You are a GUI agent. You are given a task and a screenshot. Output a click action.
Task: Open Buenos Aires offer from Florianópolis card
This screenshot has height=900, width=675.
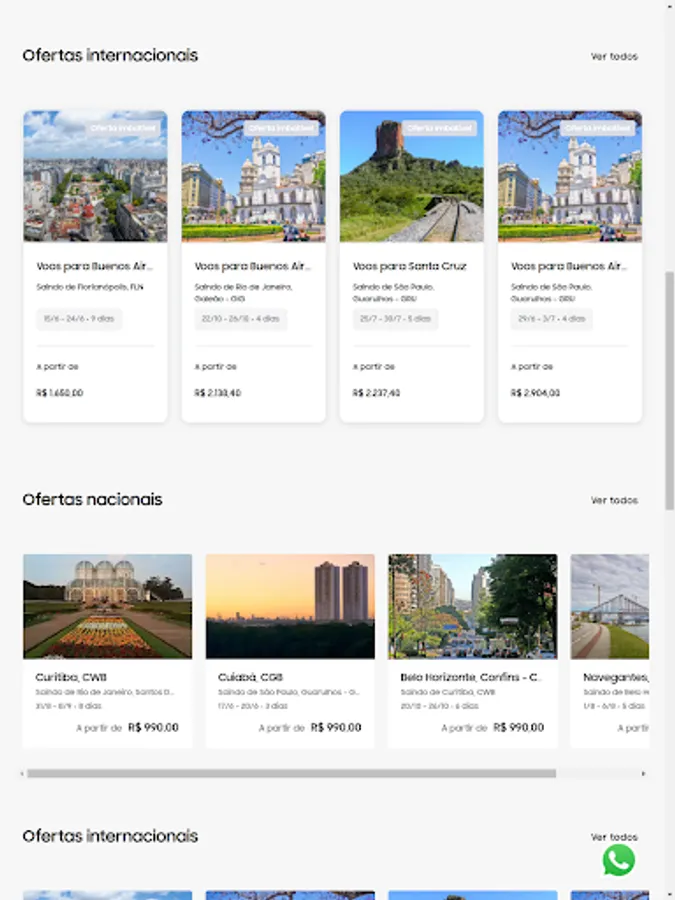point(95,266)
